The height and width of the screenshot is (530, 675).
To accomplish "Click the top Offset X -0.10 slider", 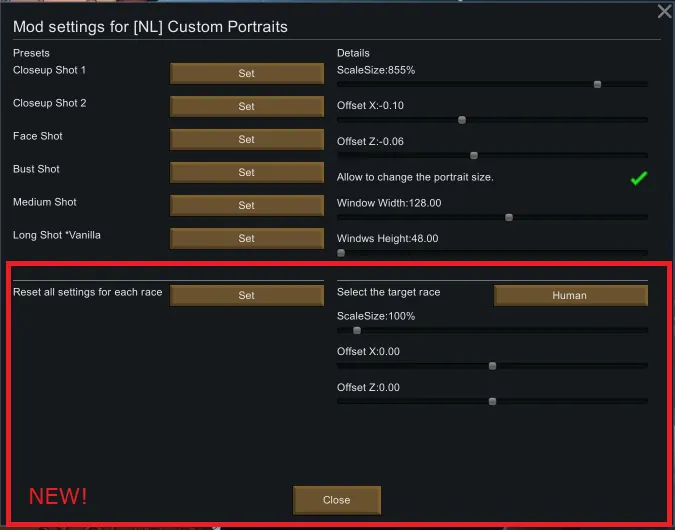I will point(462,120).
